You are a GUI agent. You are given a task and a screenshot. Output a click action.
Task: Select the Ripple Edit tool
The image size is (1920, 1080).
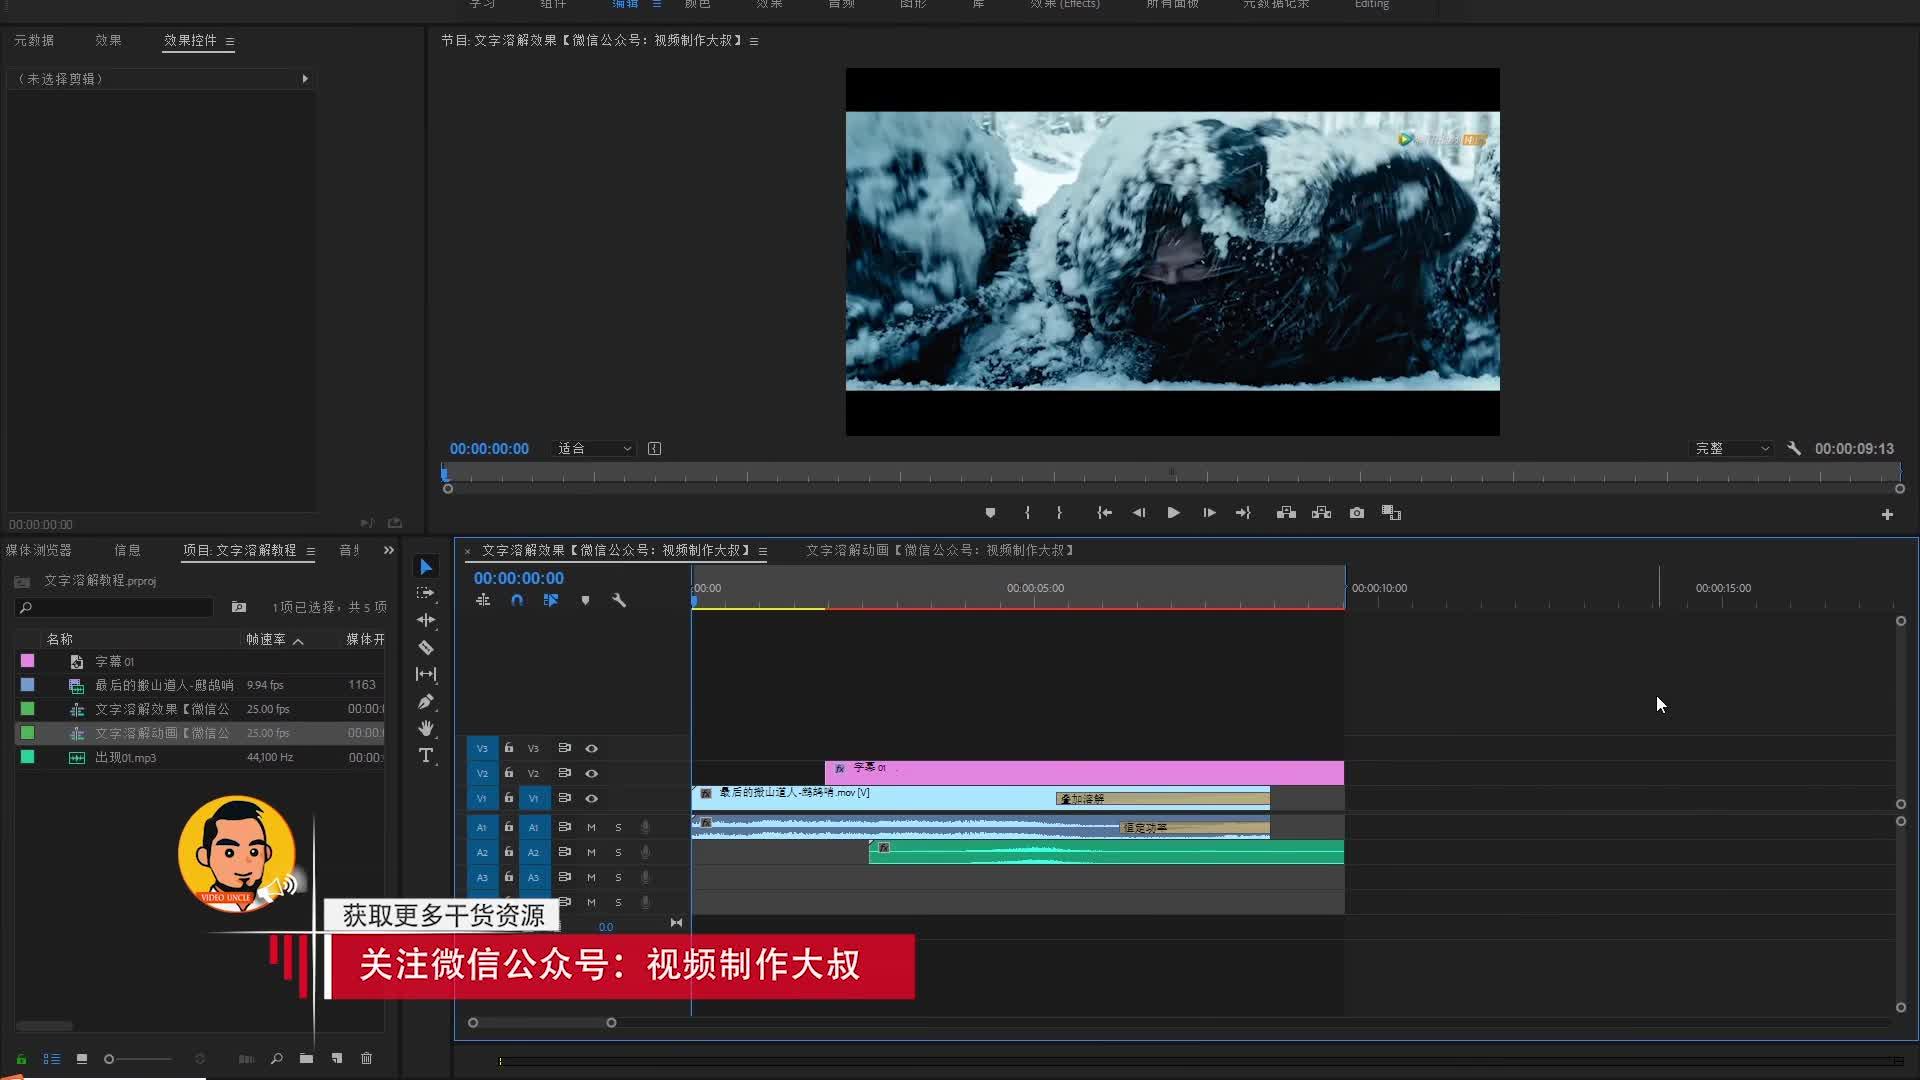[x=426, y=620]
